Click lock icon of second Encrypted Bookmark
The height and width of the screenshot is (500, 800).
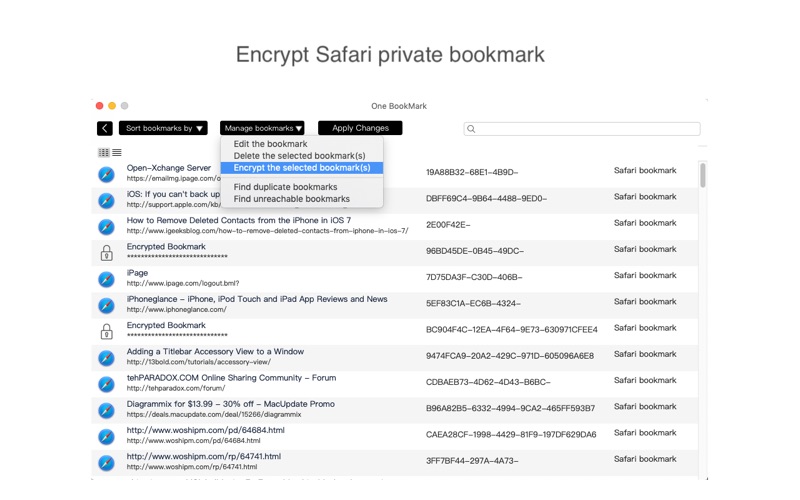point(106,332)
